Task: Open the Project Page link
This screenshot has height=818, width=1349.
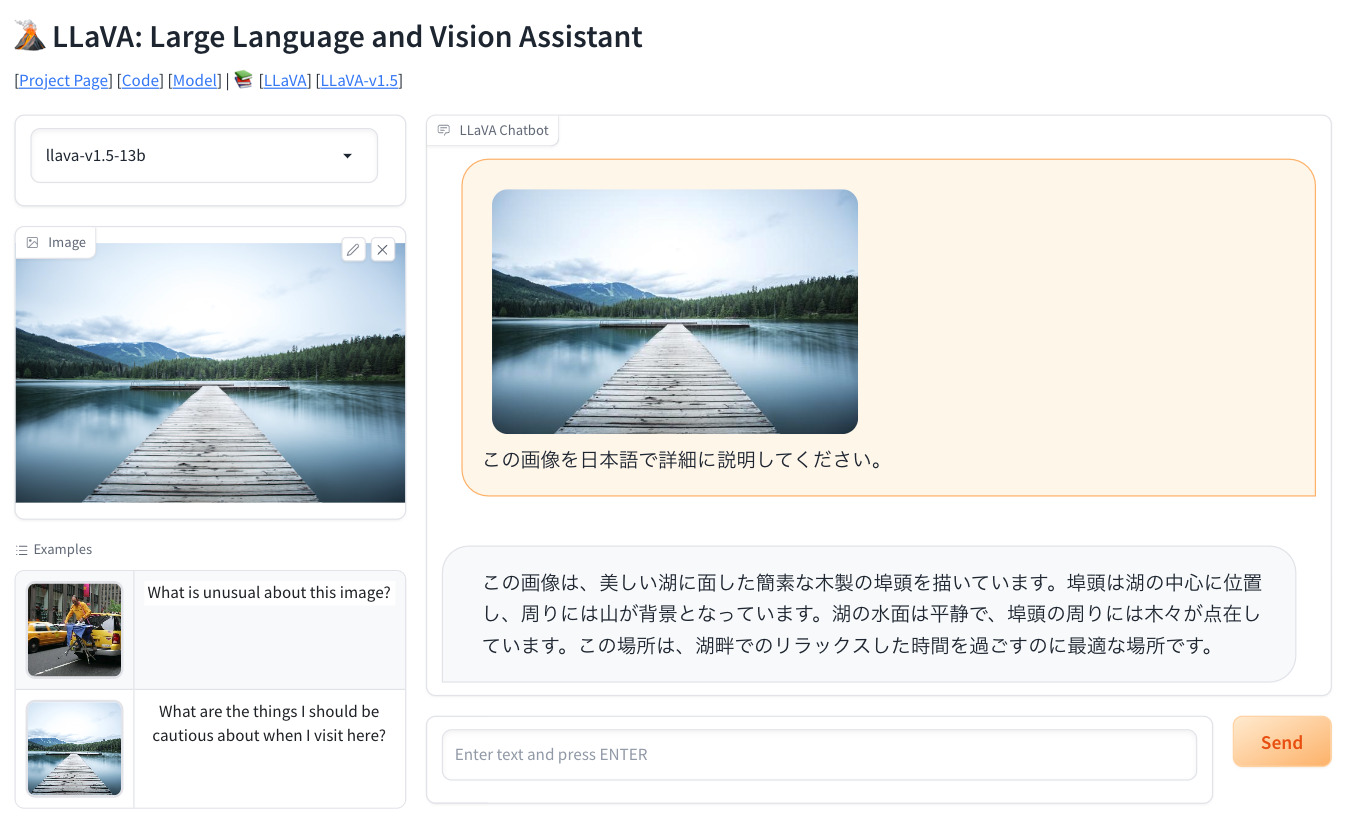Action: 62,80
